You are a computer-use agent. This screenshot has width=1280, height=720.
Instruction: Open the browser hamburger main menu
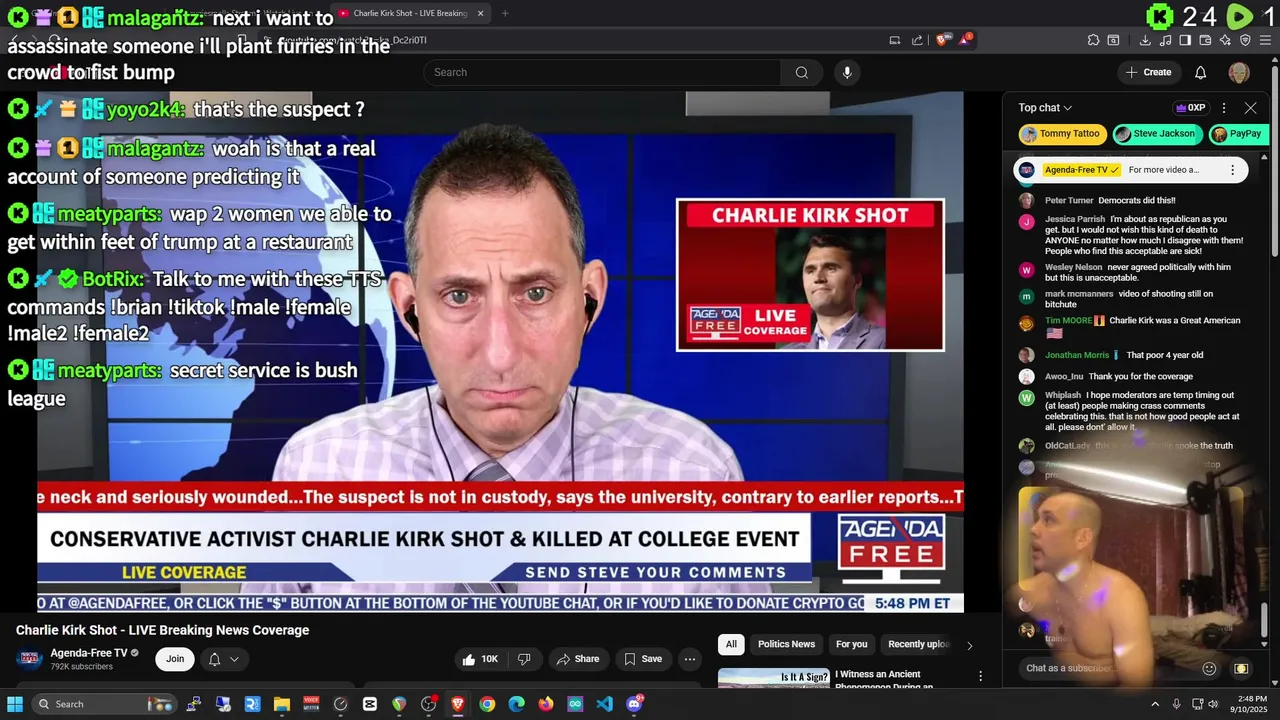(1265, 40)
